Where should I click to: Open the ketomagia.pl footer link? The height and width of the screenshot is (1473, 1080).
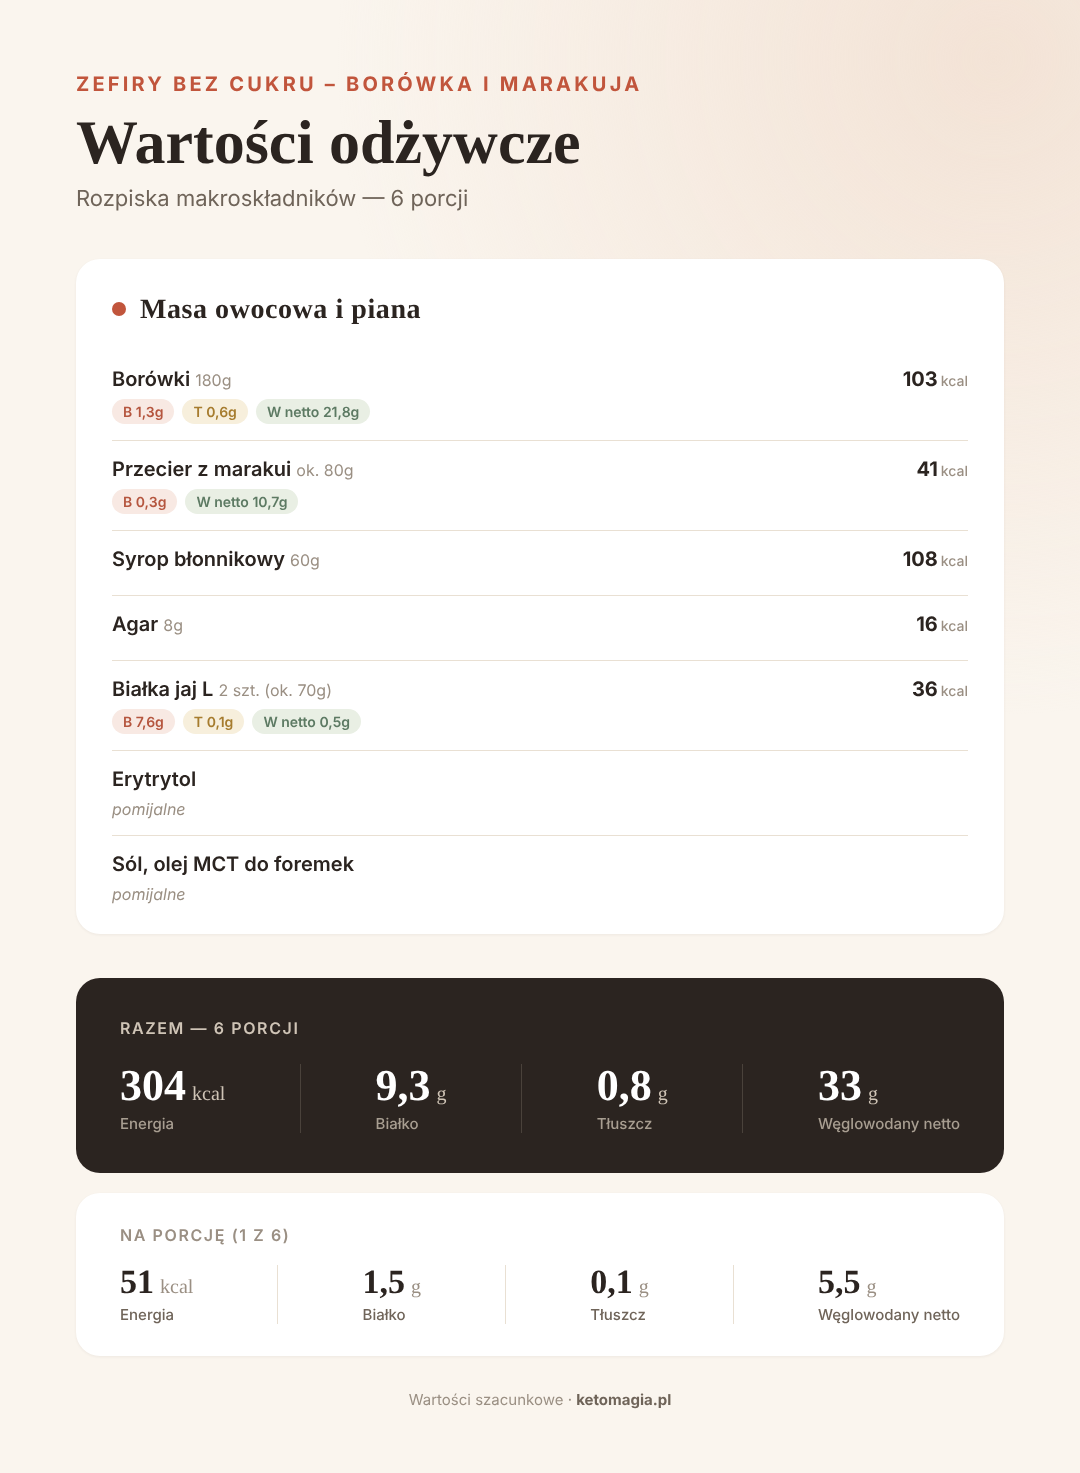tap(623, 1400)
